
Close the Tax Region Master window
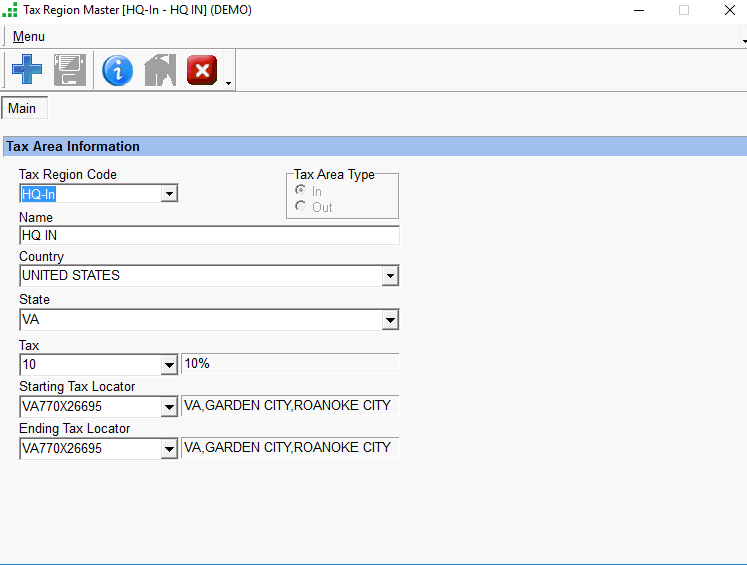729,11
